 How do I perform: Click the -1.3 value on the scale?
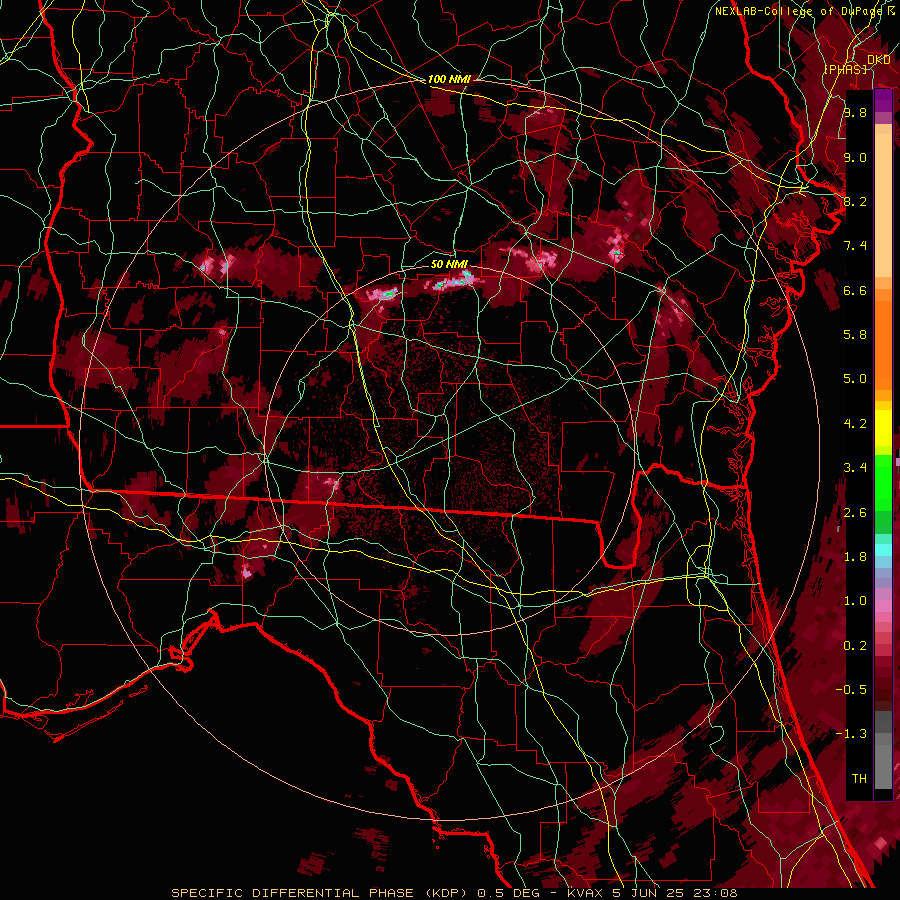[851, 734]
